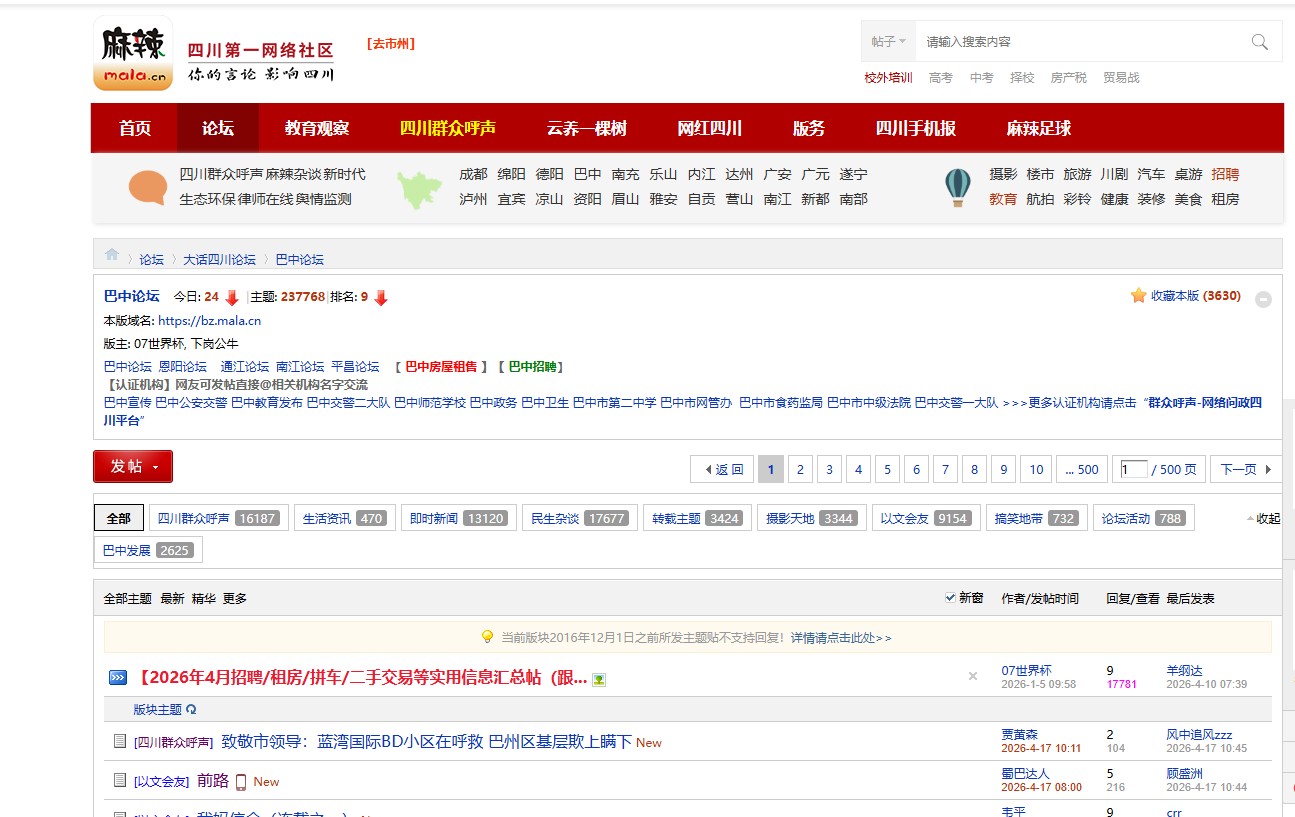Click the hot air balloon icon

pos(957,187)
